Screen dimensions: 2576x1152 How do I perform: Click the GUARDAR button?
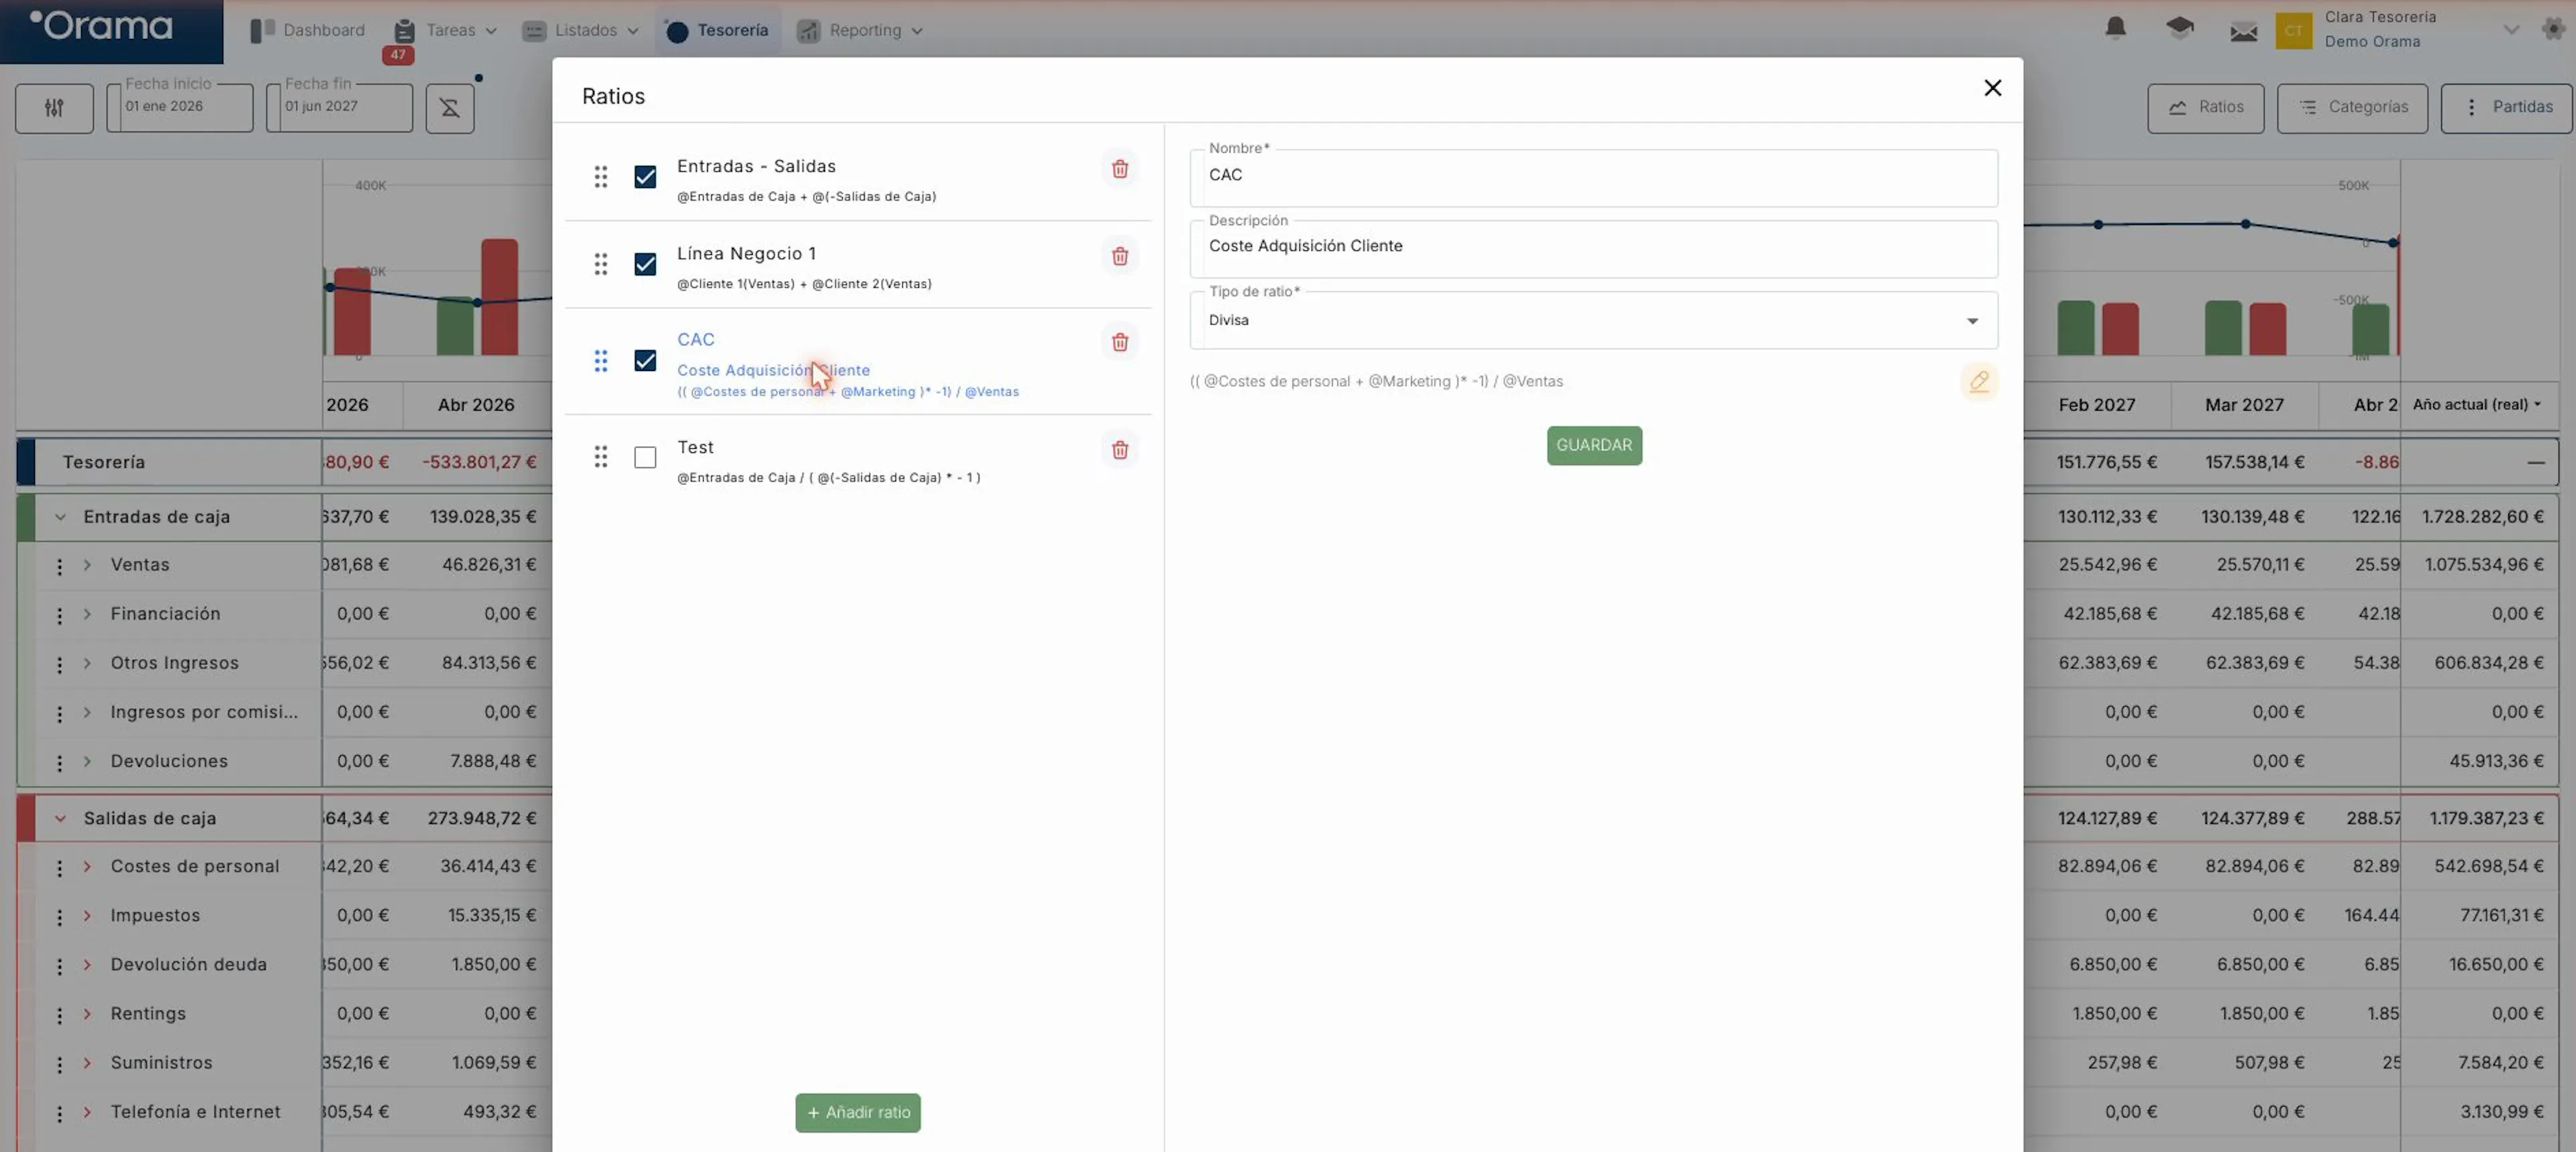tap(1594, 445)
